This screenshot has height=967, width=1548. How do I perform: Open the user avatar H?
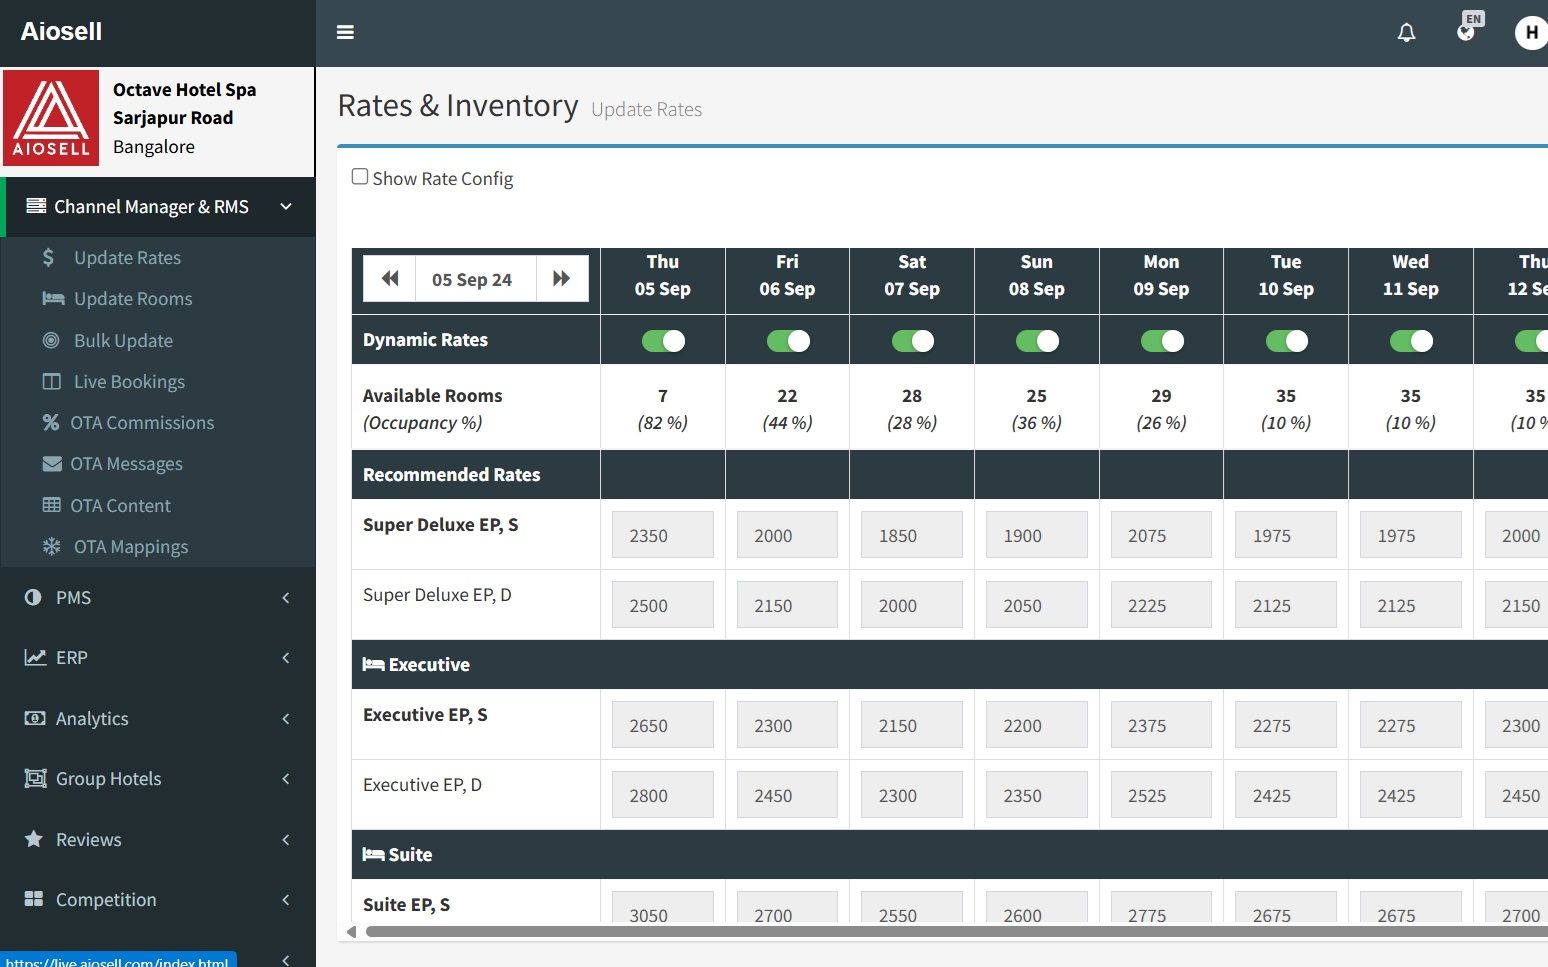(x=1530, y=32)
